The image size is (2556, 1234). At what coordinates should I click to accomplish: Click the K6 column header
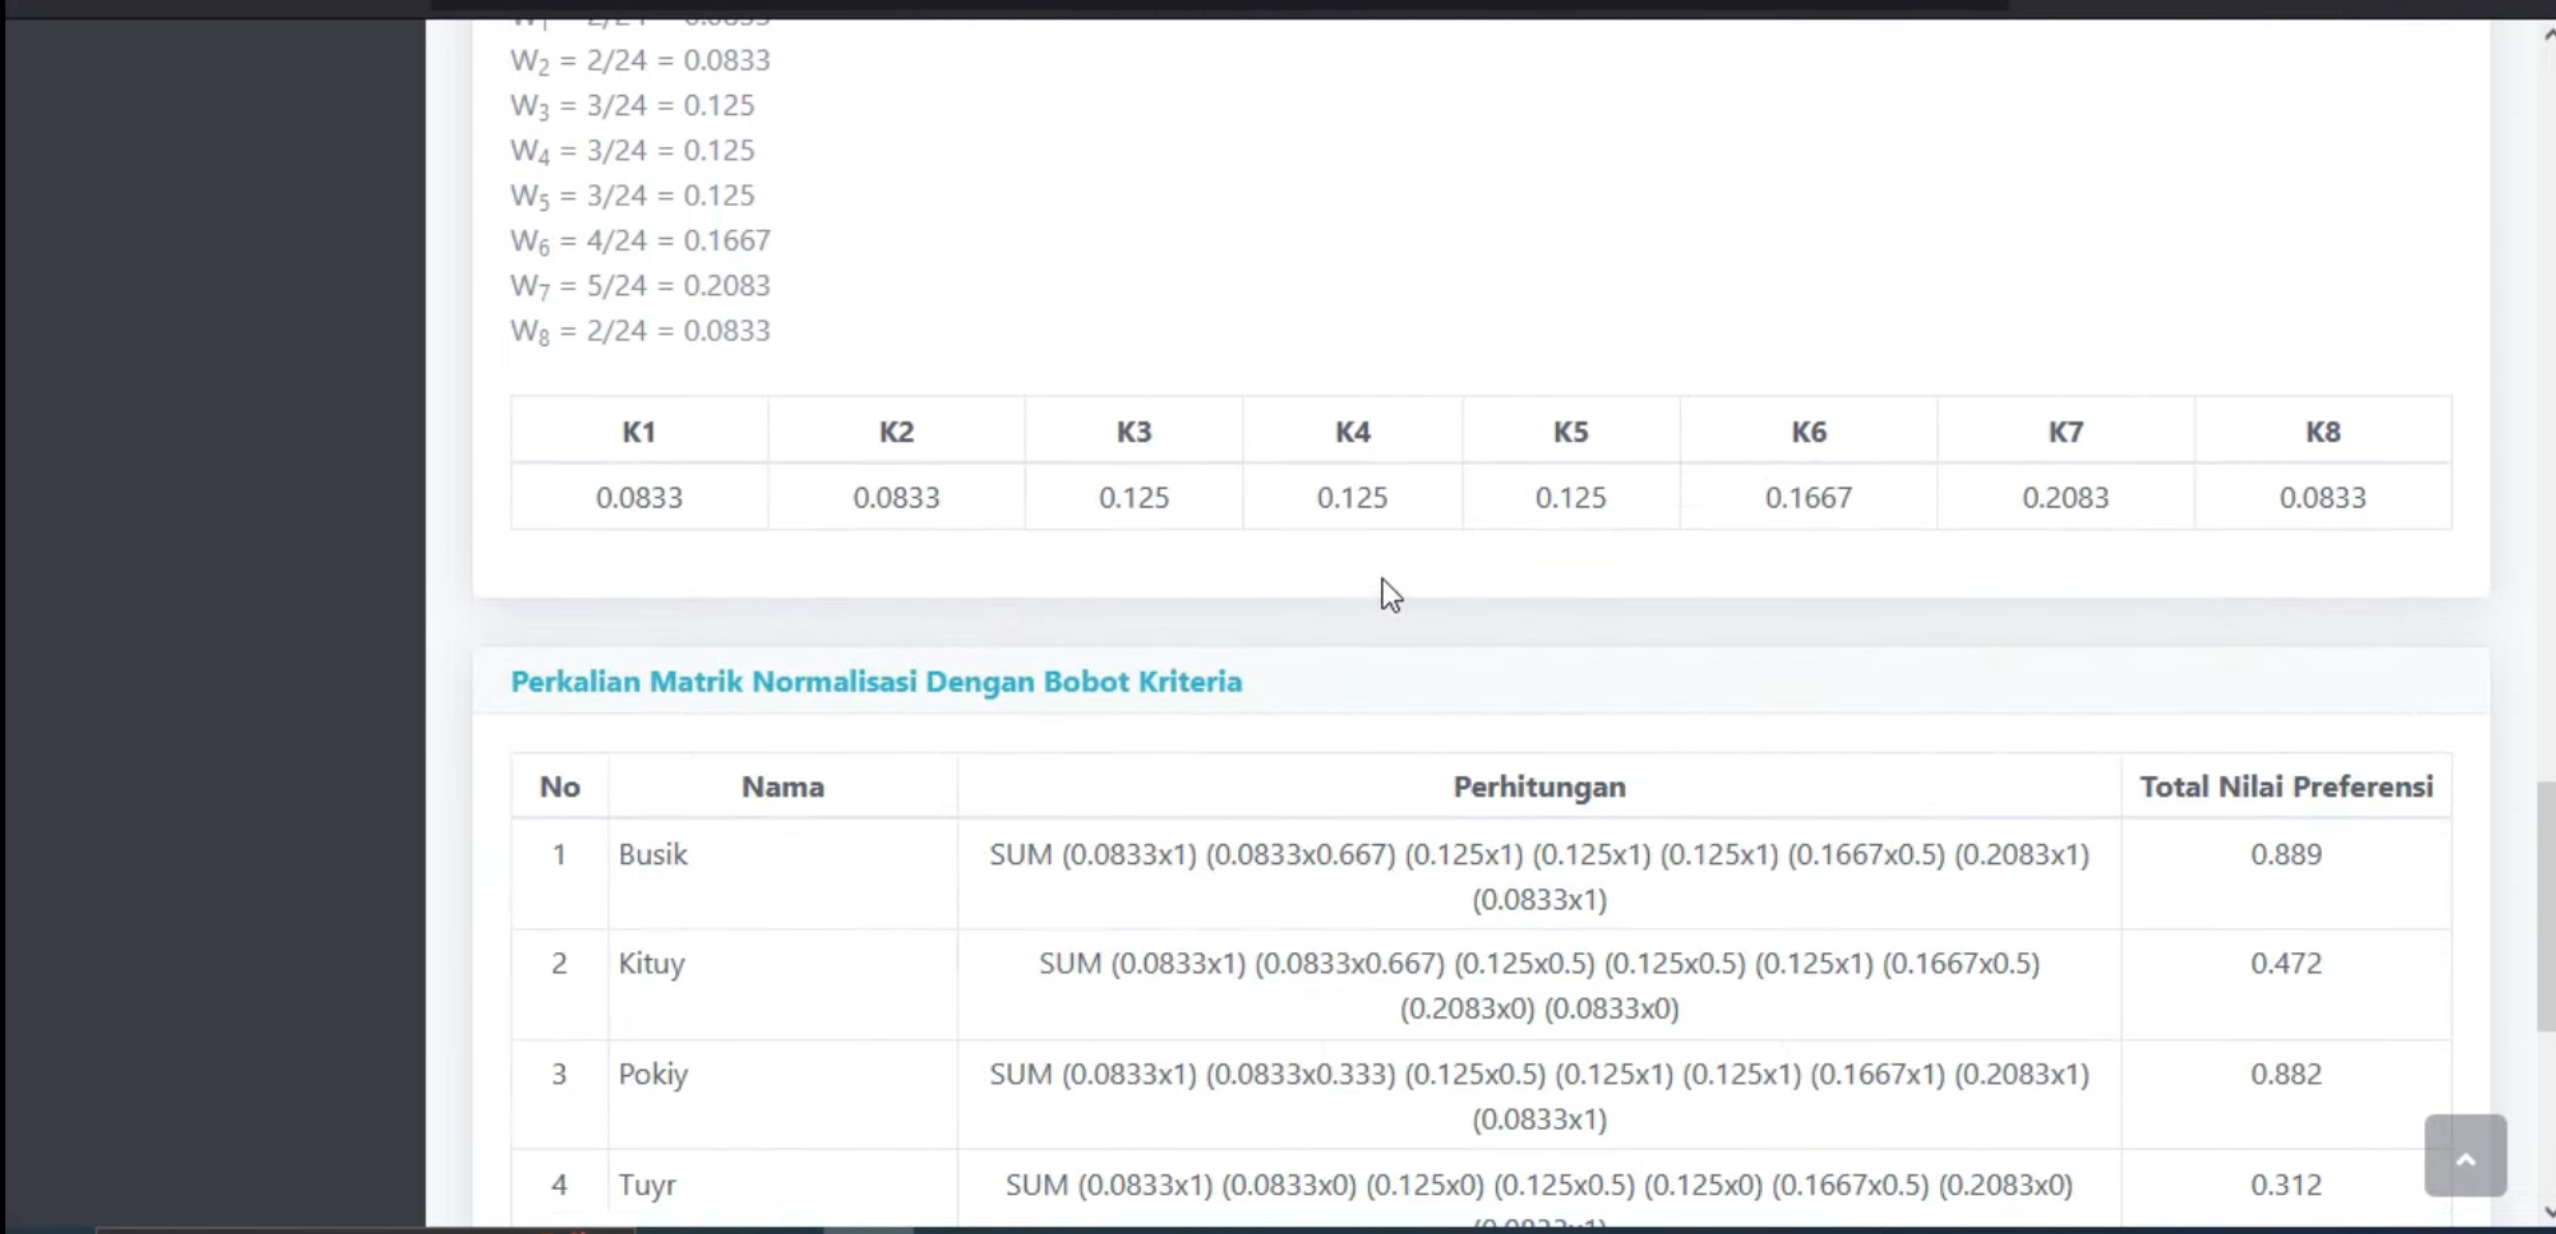[x=1808, y=431]
